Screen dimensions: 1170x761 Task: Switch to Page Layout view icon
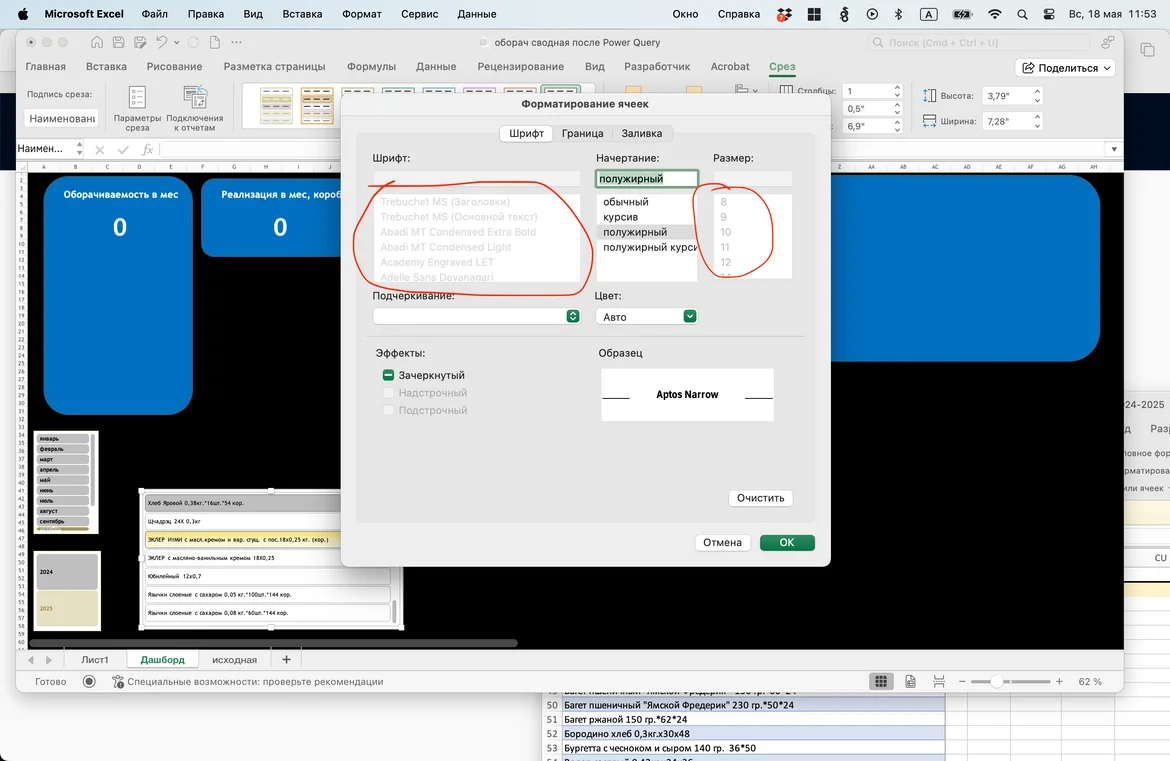[x=910, y=681]
